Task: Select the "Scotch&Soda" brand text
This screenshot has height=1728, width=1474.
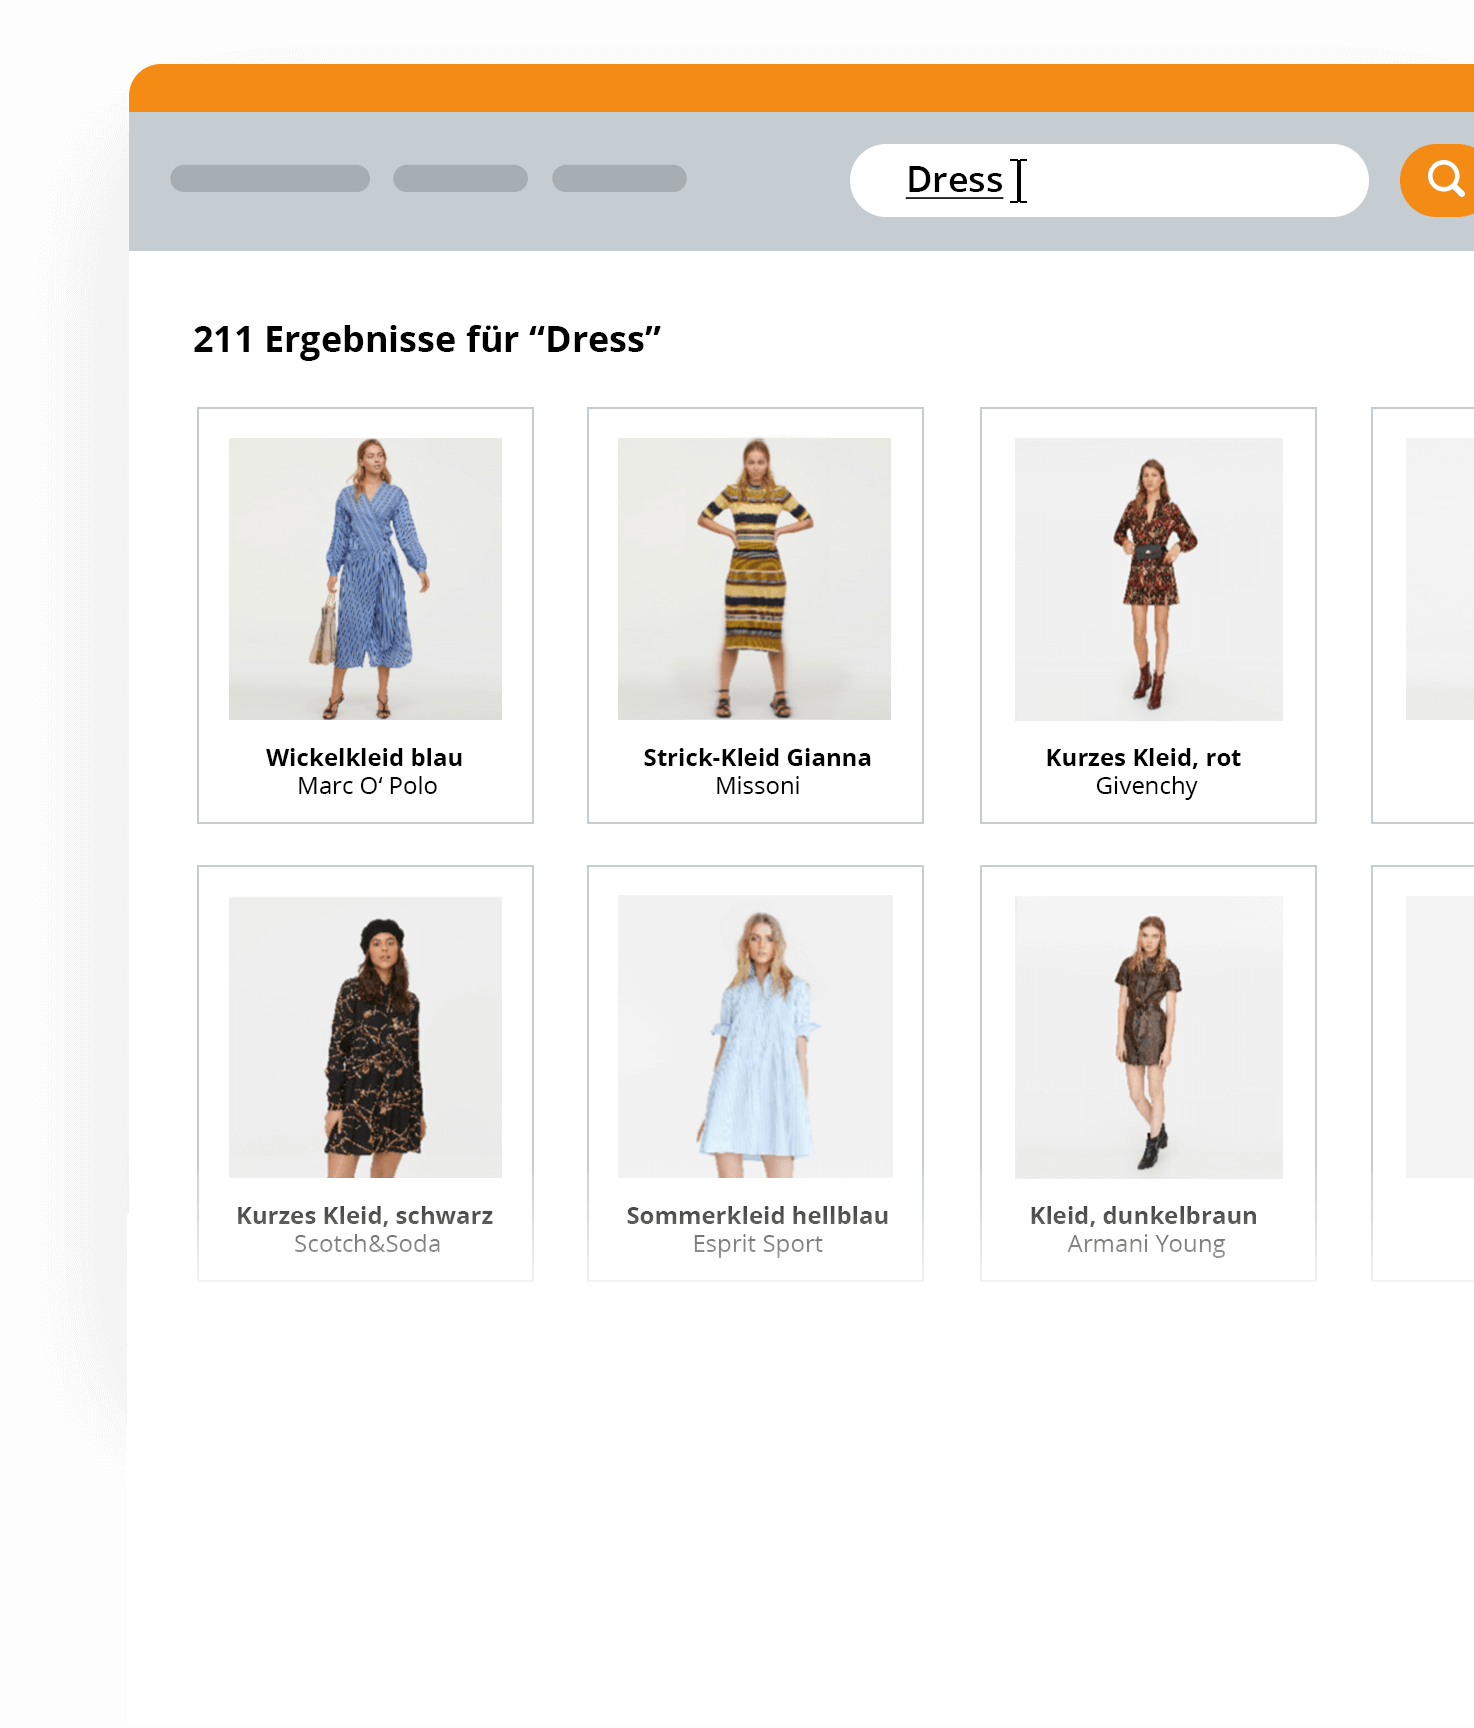Action: tap(367, 1244)
